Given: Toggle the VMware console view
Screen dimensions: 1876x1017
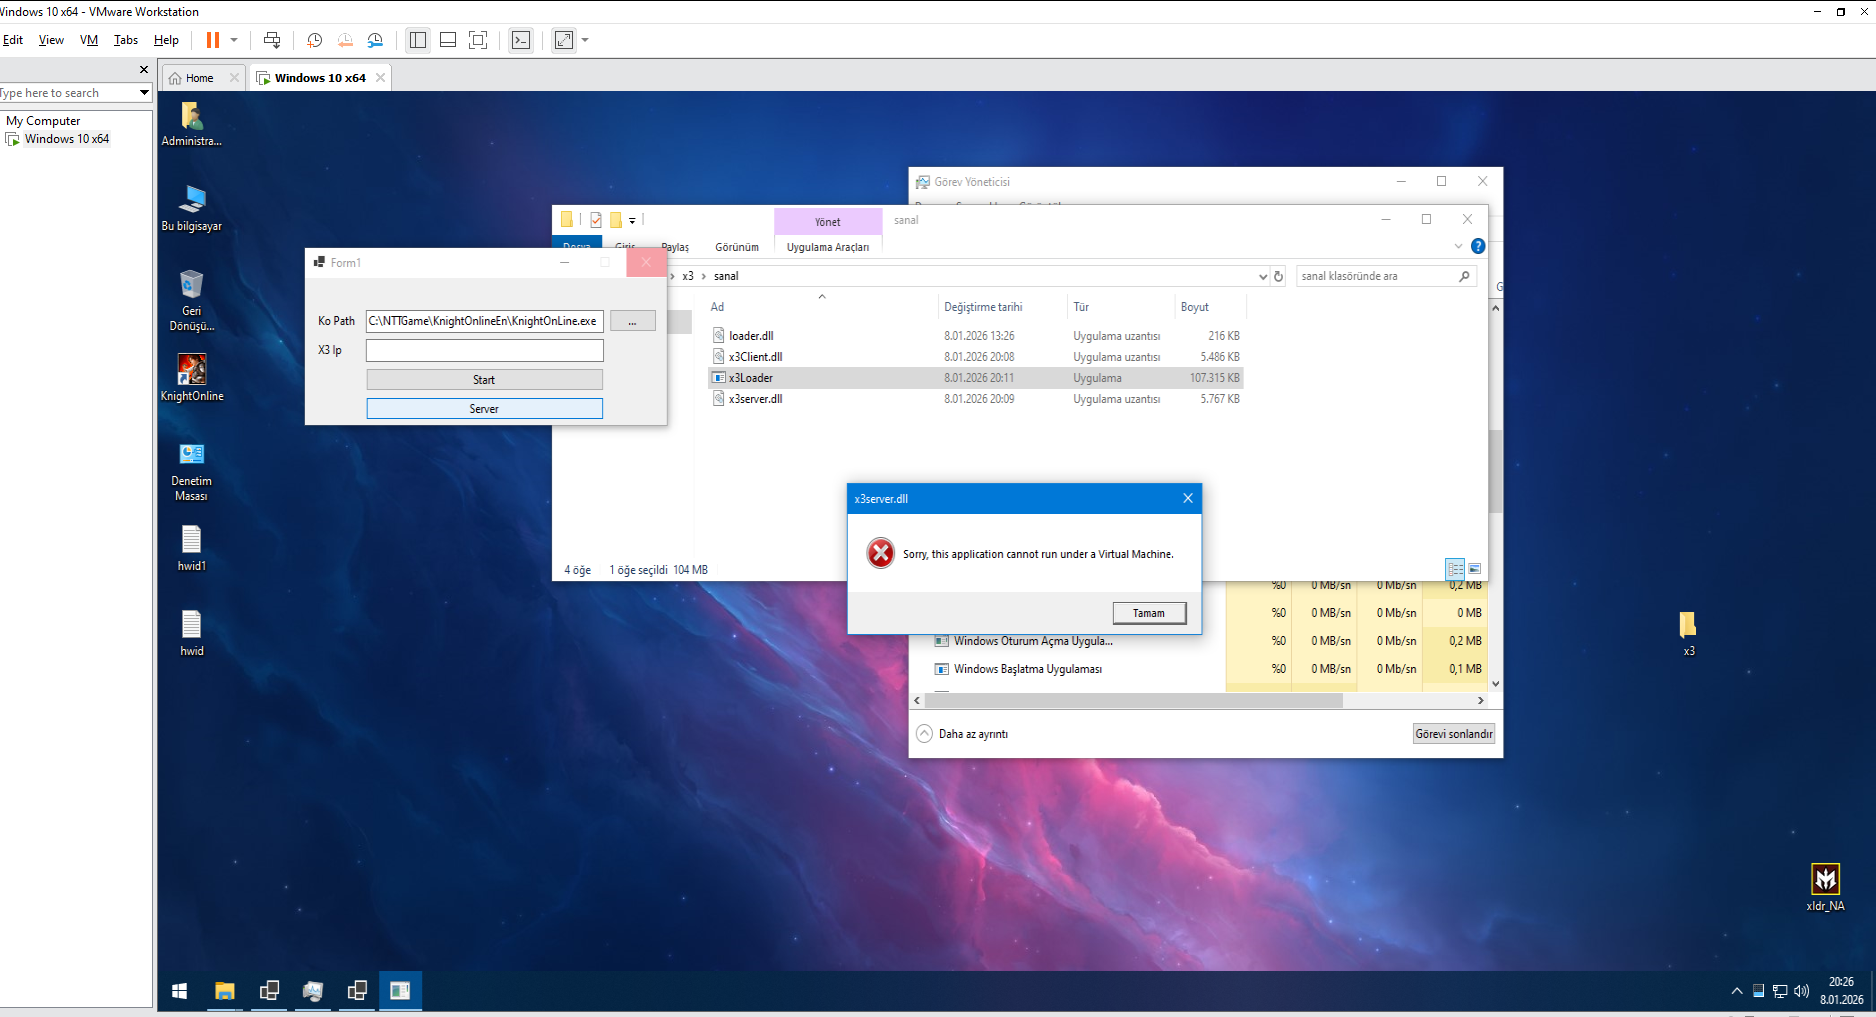Looking at the screenshot, I should (x=521, y=40).
